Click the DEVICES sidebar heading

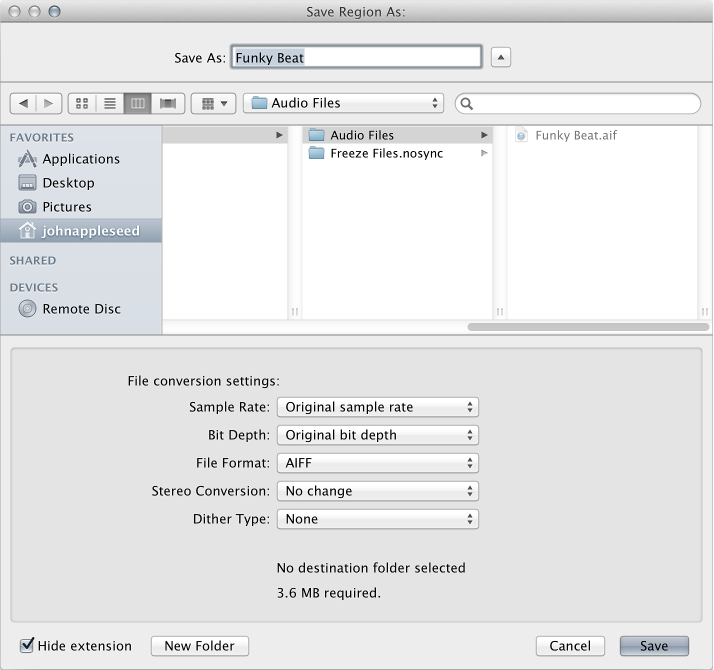[x=34, y=288]
